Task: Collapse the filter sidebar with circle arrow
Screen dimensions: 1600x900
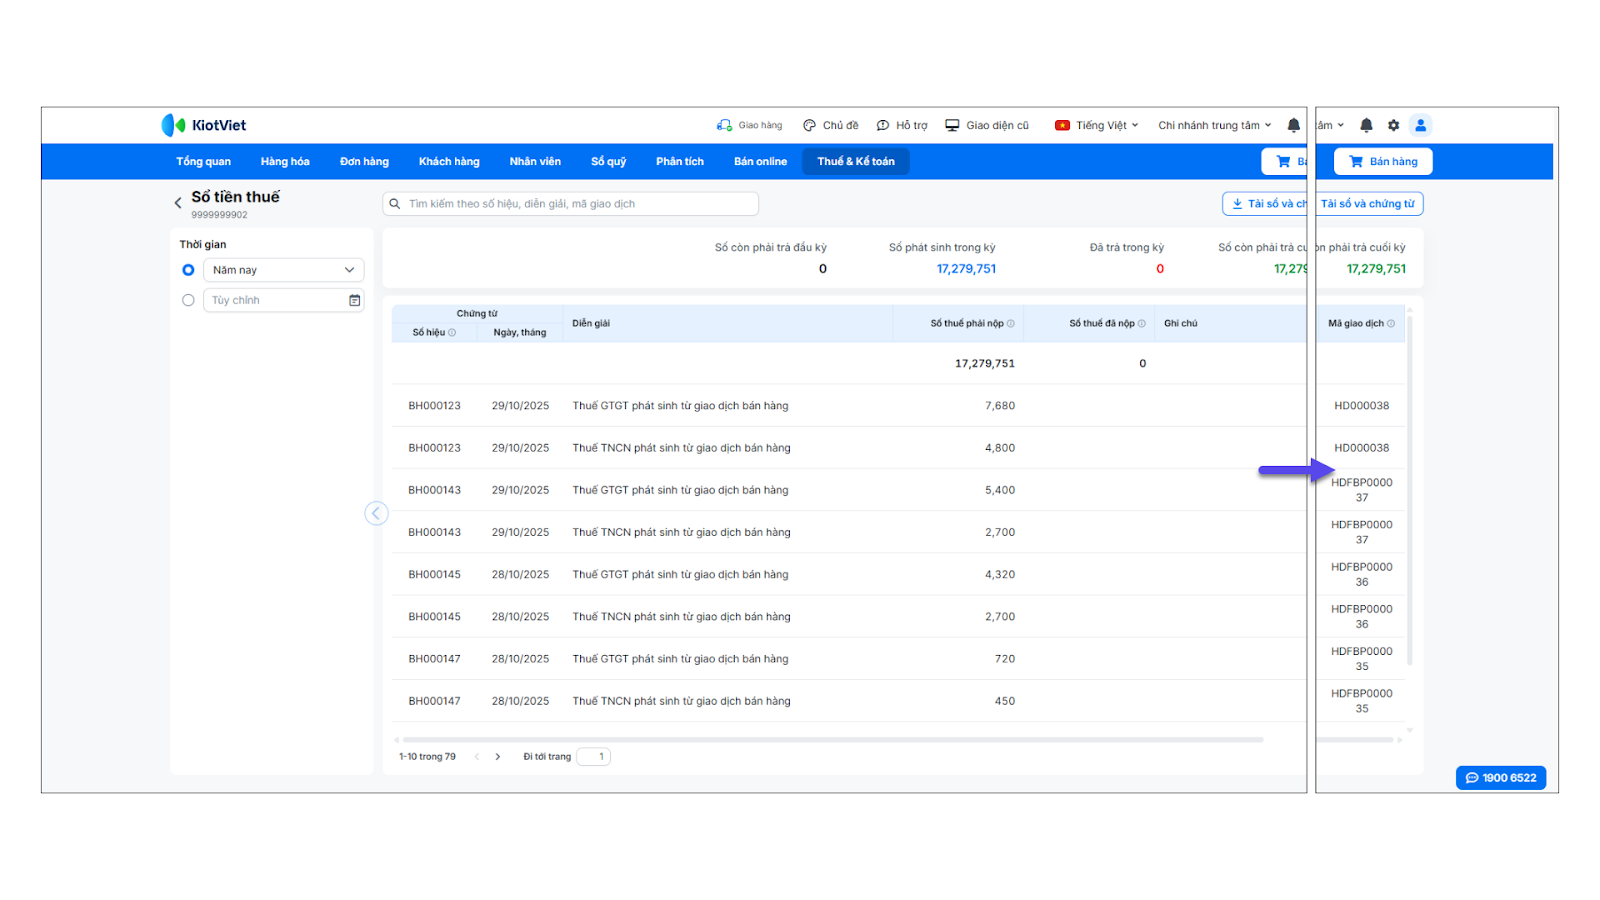Action: pos(376,513)
